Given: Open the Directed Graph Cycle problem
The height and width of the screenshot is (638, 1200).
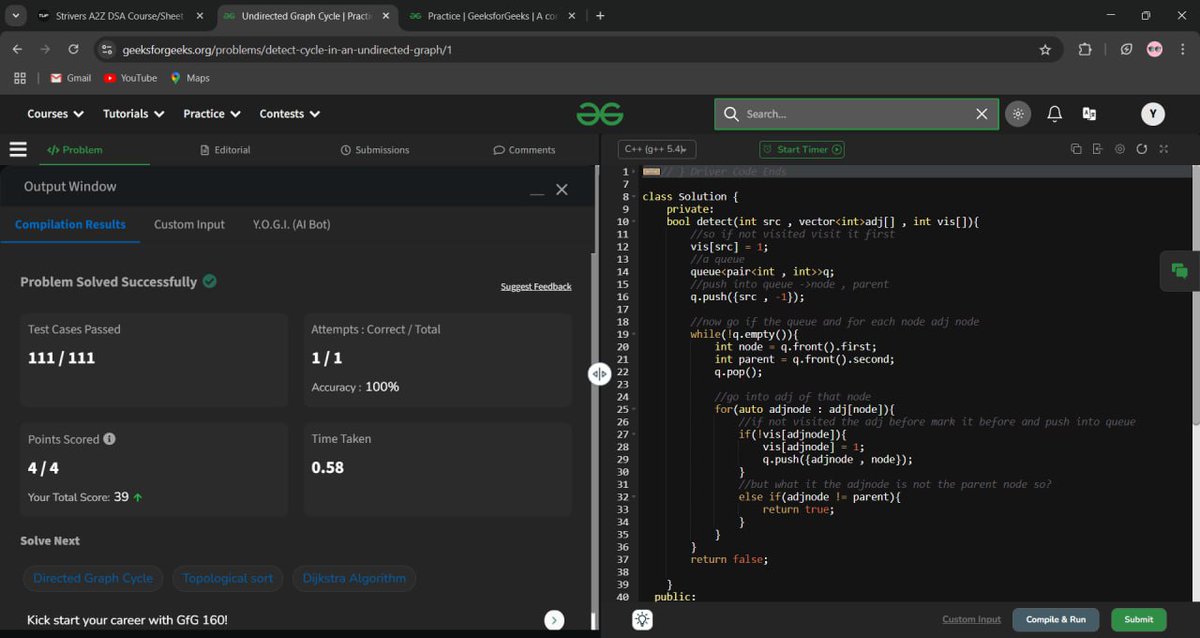Looking at the screenshot, I should click(x=93, y=578).
